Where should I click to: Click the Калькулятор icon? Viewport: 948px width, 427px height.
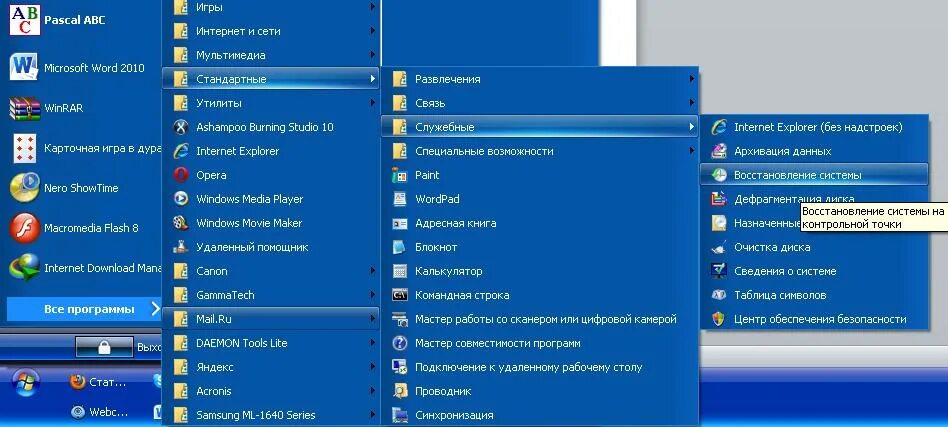(400, 271)
